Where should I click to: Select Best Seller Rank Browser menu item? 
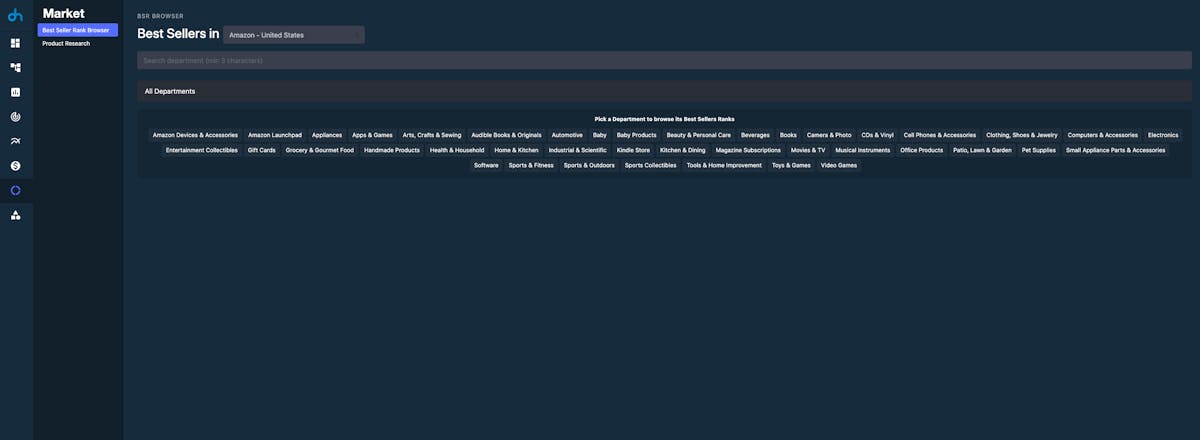(x=78, y=30)
